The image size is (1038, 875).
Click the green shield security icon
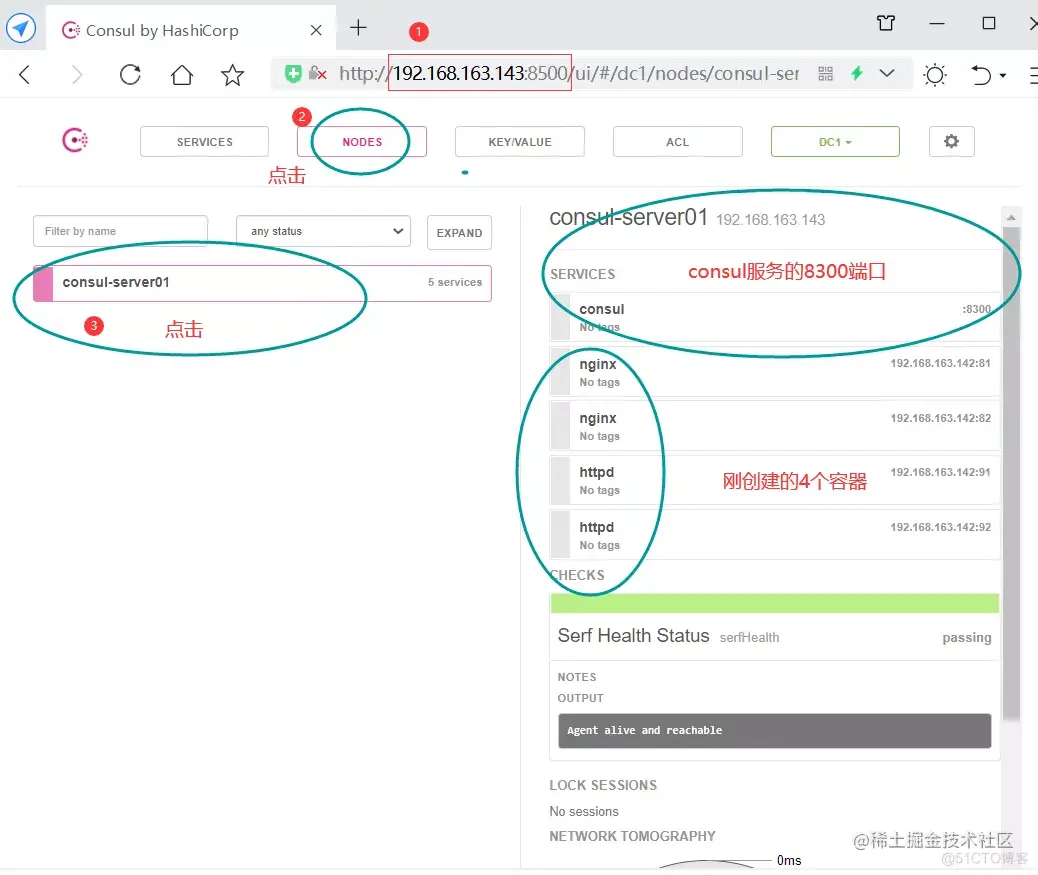tap(293, 73)
